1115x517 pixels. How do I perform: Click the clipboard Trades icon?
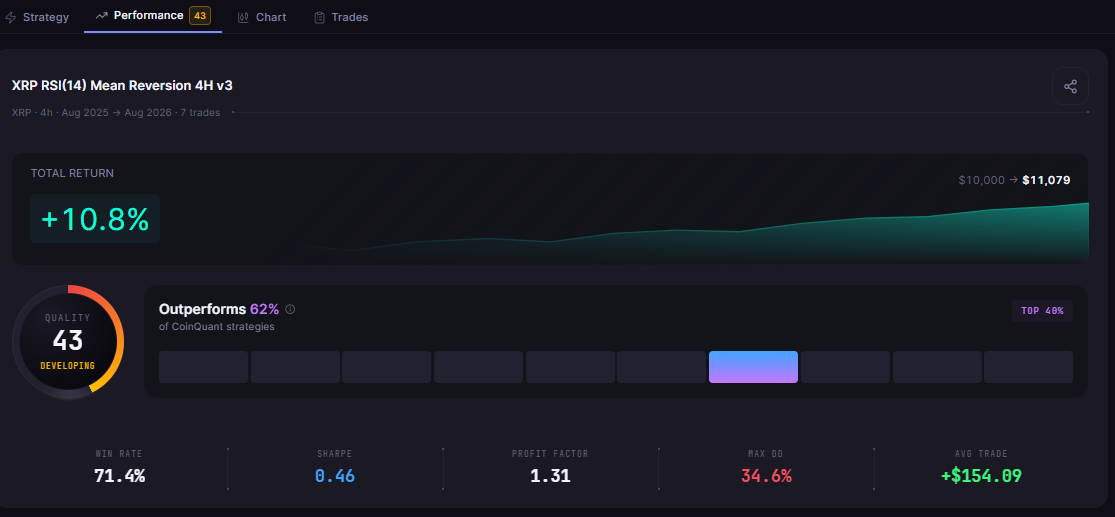click(x=319, y=17)
